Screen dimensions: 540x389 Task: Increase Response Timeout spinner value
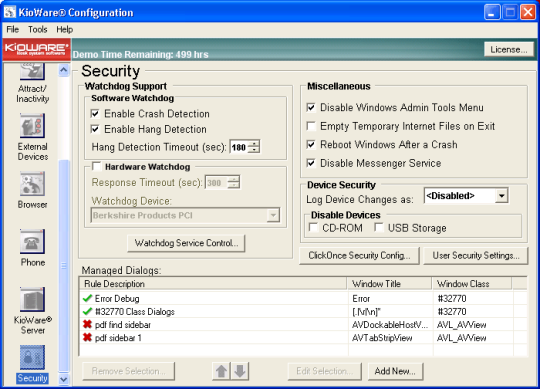[x=234, y=179]
